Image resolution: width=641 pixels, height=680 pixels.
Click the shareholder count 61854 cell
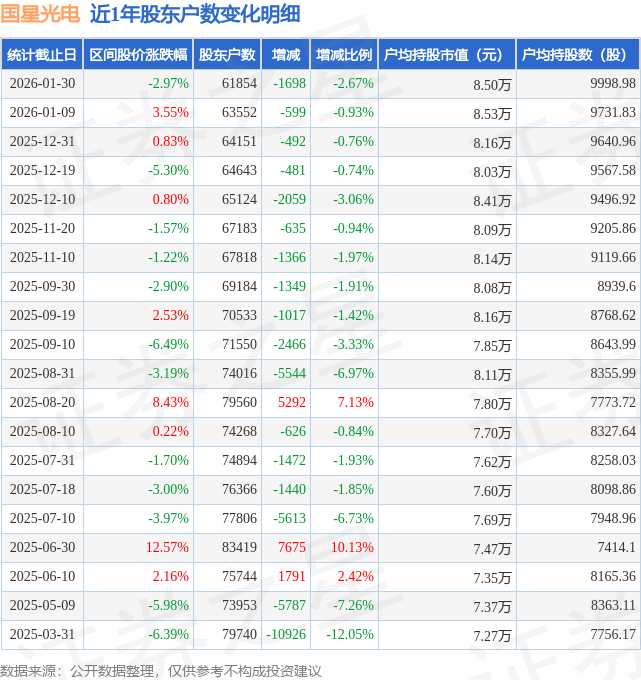(x=239, y=84)
